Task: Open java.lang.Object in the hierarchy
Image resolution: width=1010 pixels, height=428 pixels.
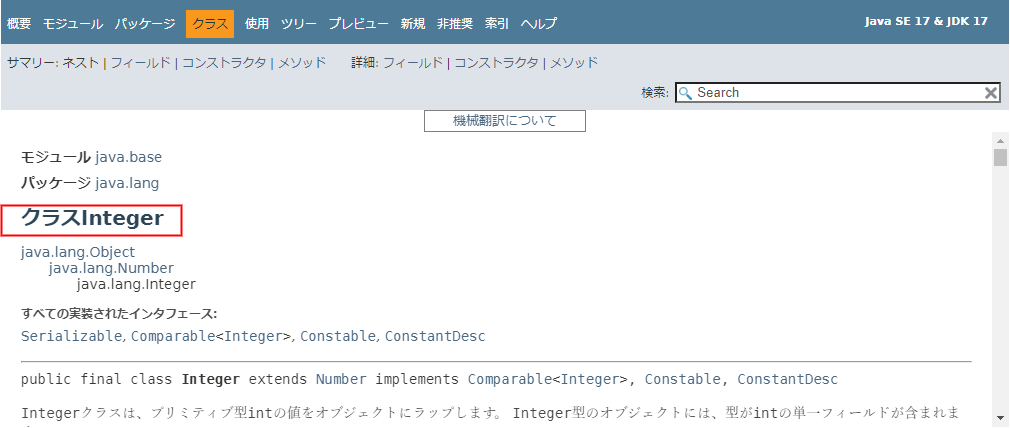Action: click(78, 252)
